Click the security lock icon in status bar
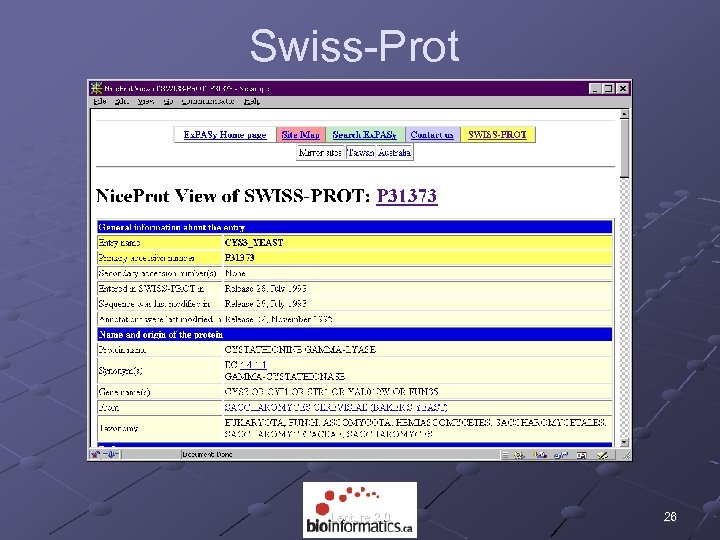The width and height of the screenshot is (720, 540). click(96, 455)
